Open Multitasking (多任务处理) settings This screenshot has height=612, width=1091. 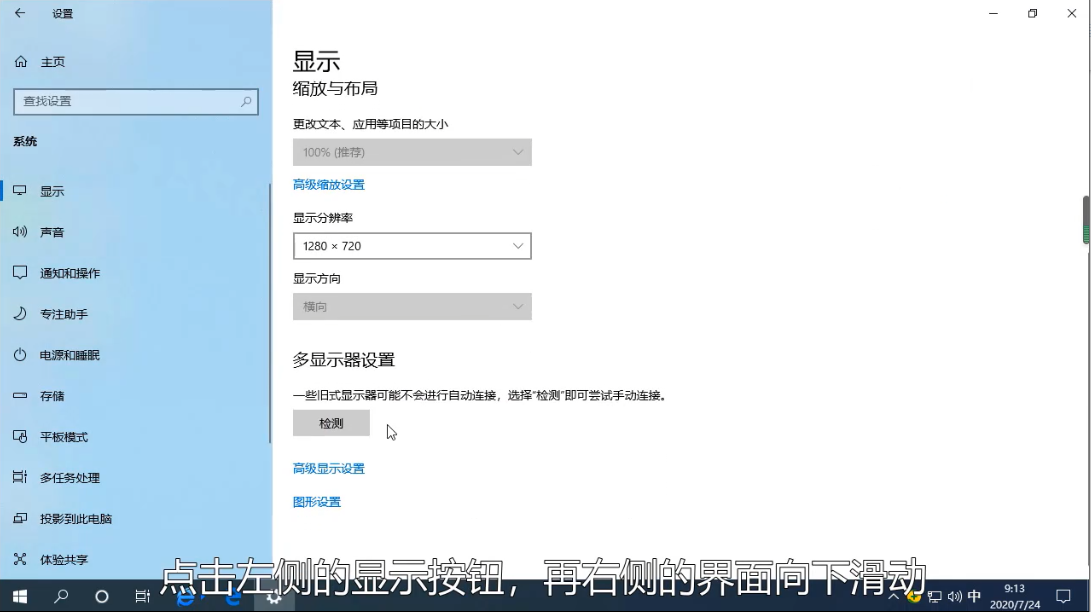[71, 477]
